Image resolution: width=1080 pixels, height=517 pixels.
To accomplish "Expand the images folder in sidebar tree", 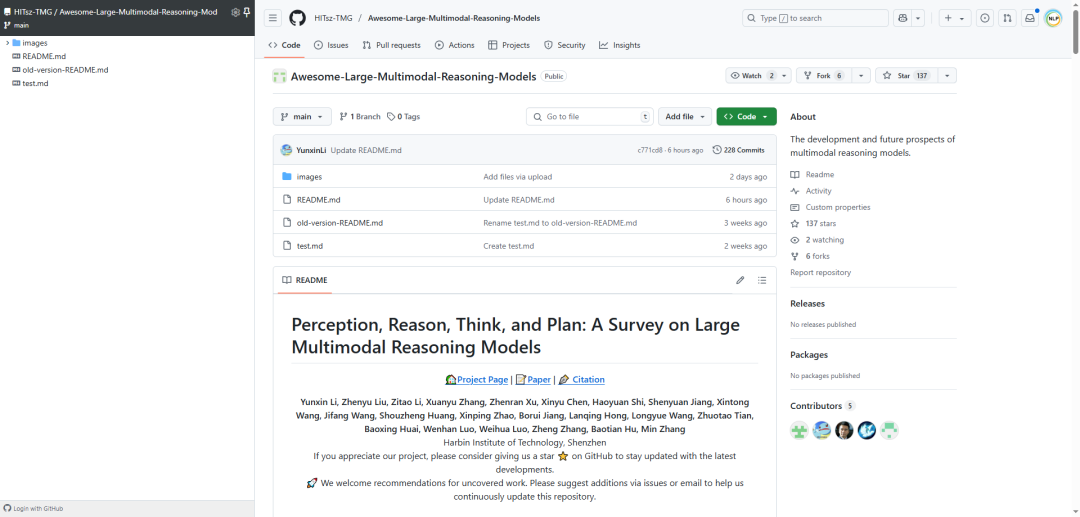I will (x=8, y=43).
